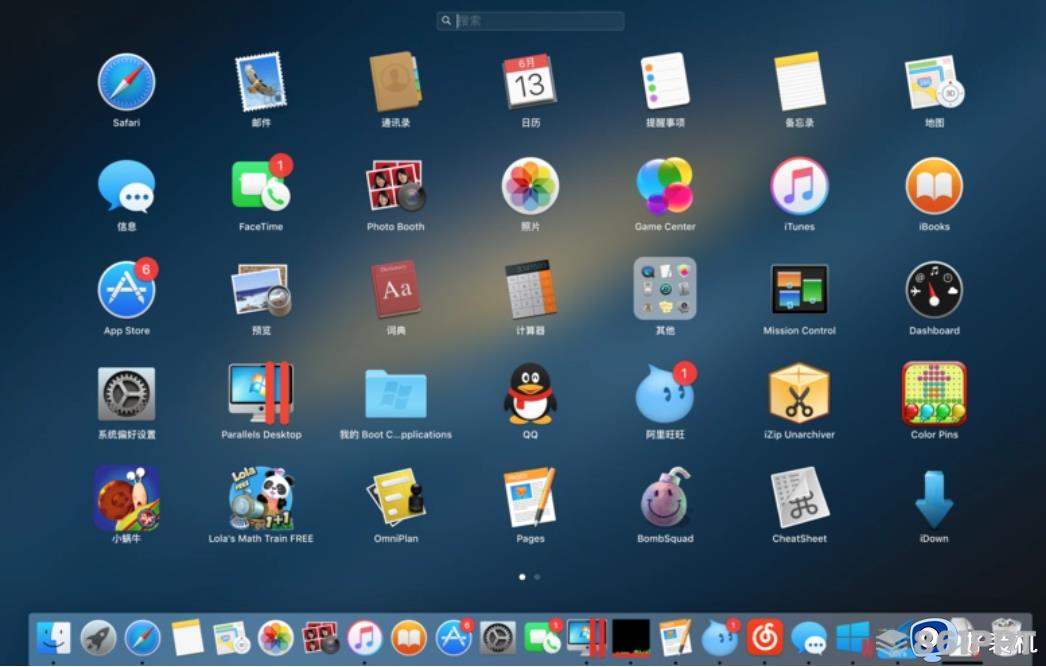Image resolution: width=1046 pixels, height=667 pixels.
Task: Launch the QQ penguin app
Action: coord(530,394)
